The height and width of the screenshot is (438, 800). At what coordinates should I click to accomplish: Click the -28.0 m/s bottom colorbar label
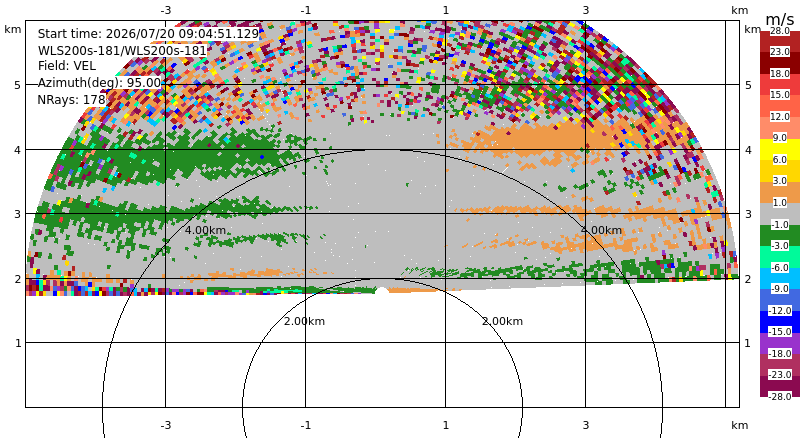(780, 396)
